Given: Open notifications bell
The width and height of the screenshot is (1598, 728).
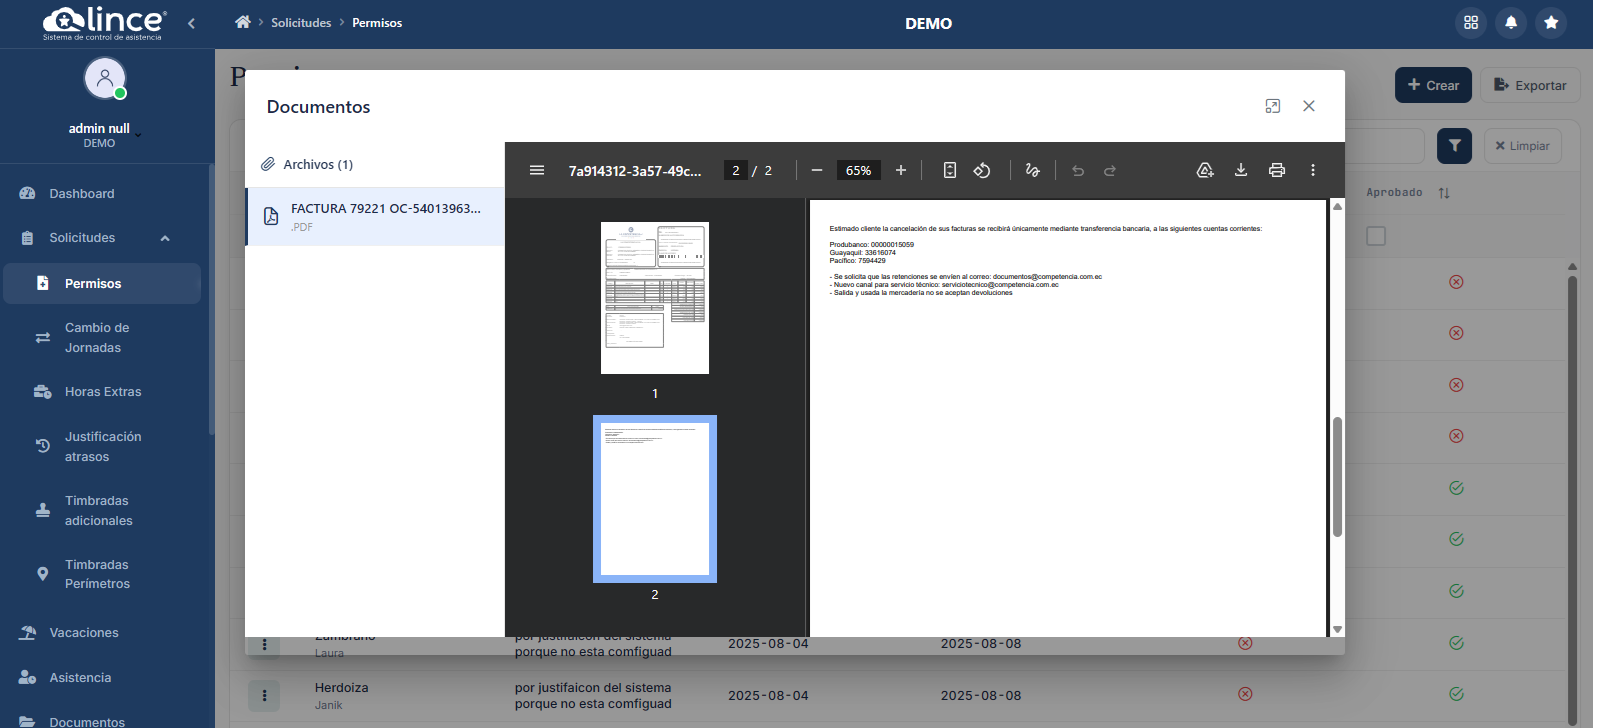Looking at the screenshot, I should pos(1511,22).
